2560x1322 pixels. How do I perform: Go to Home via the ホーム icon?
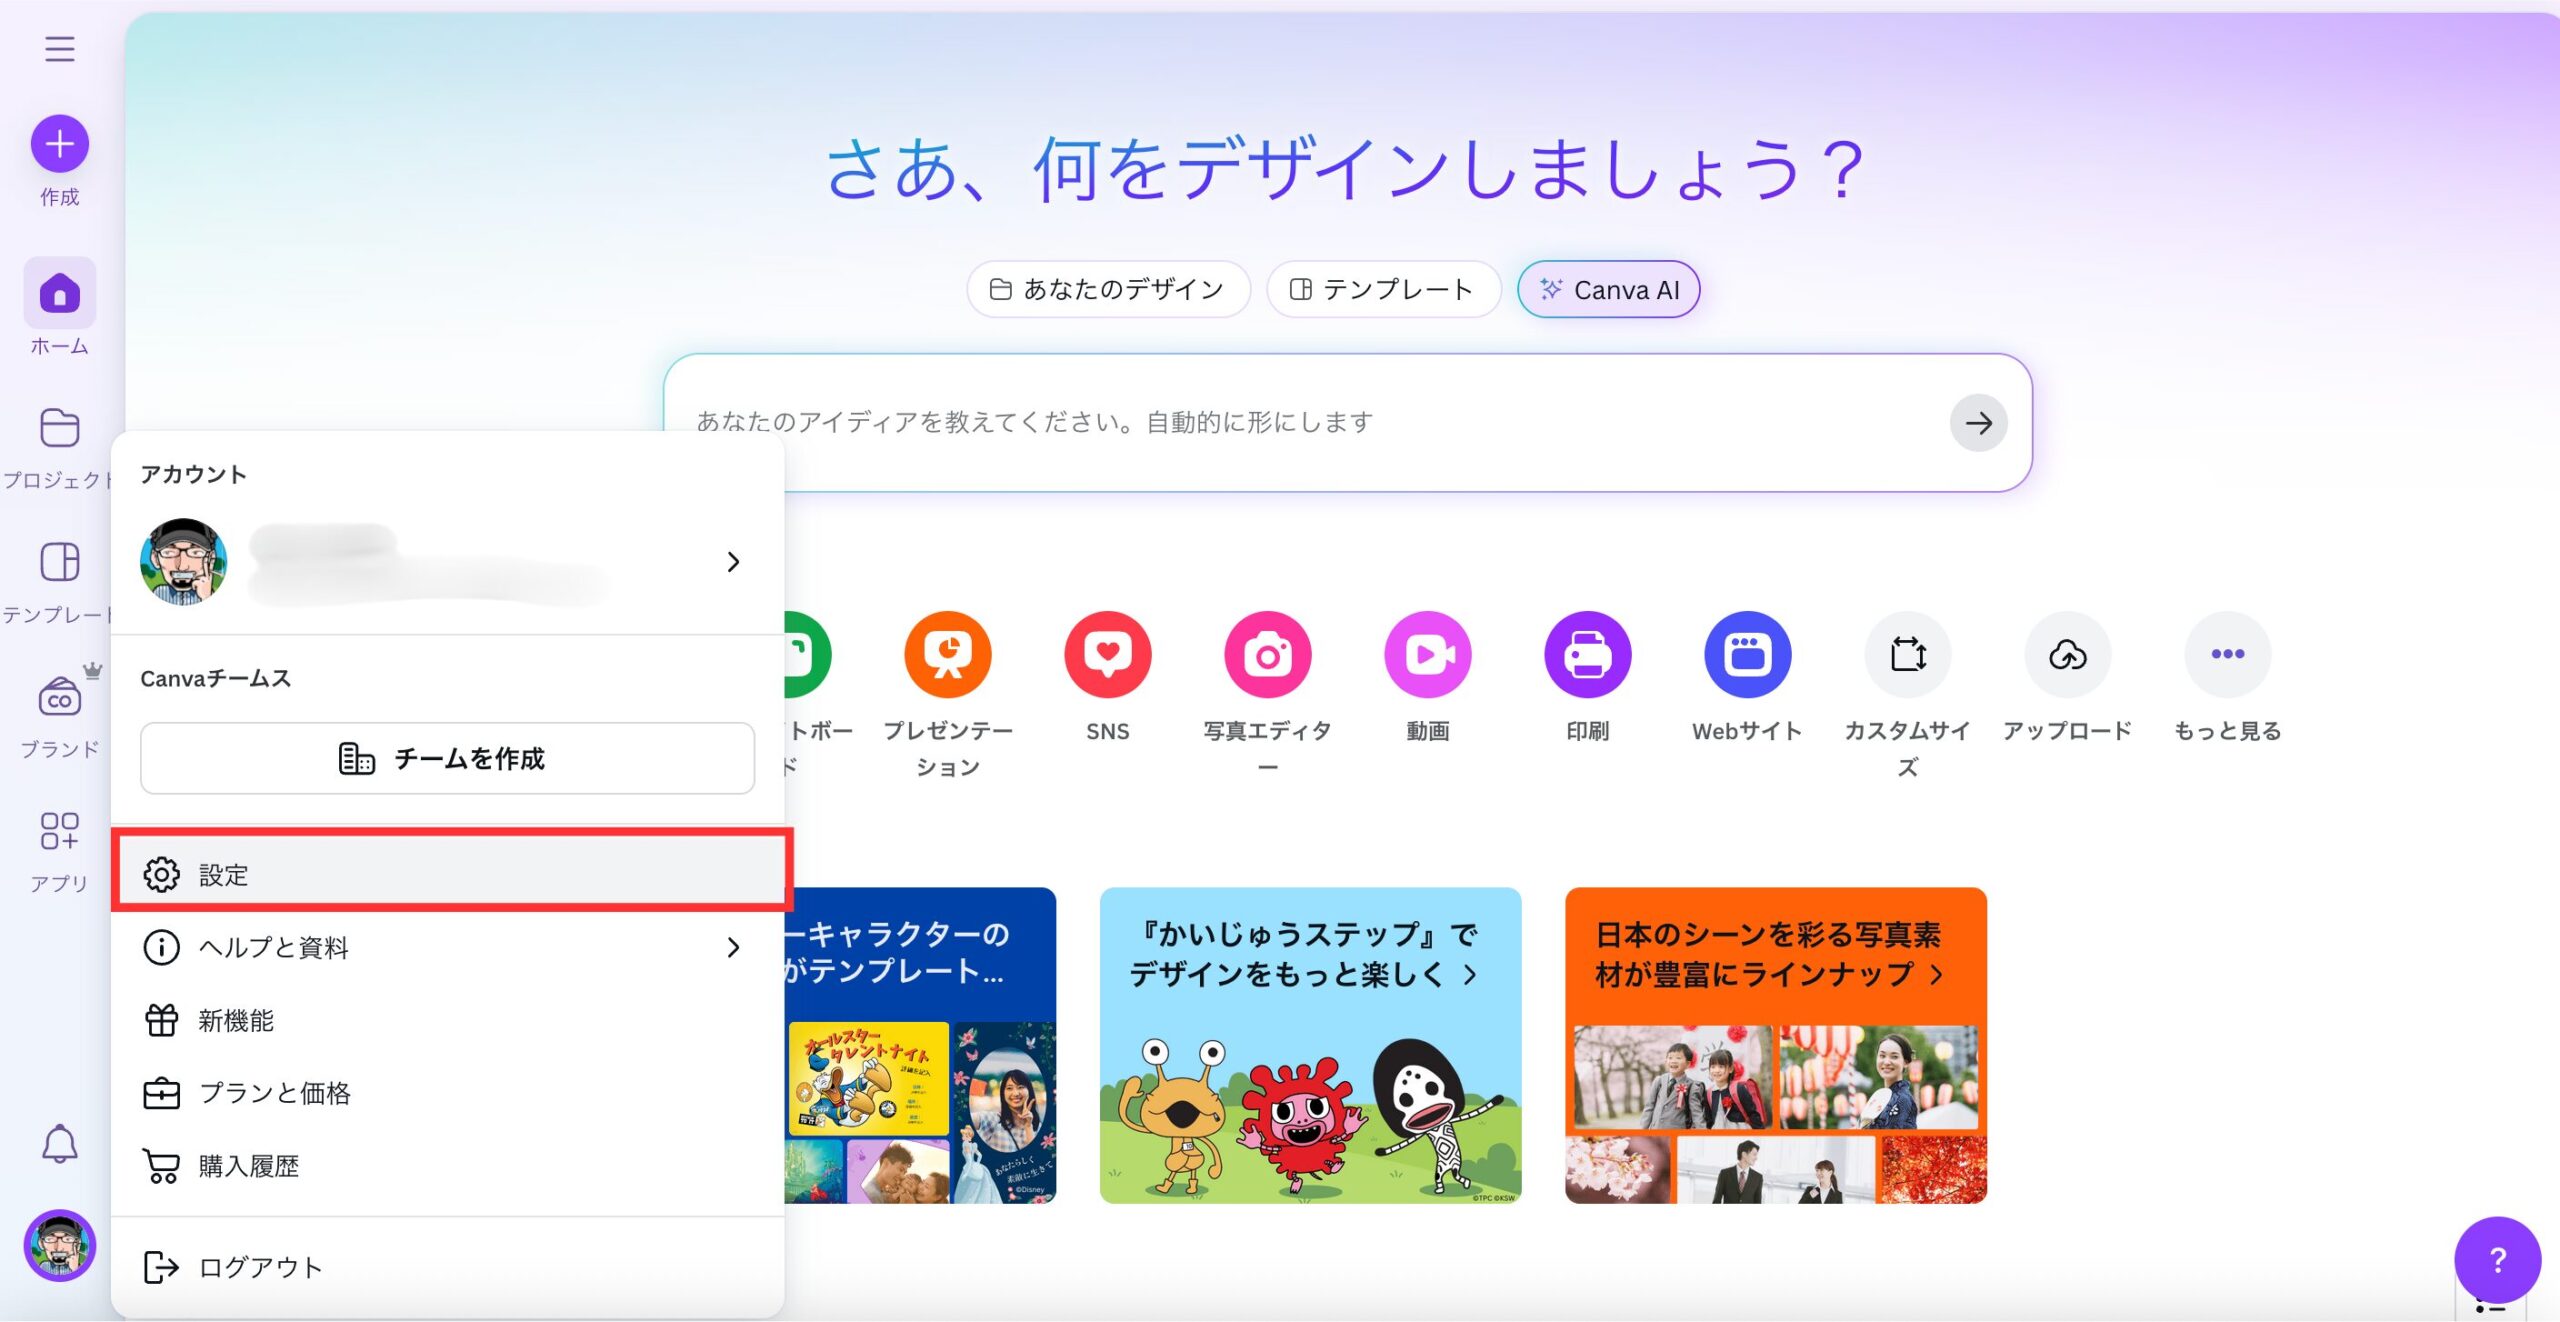pyautogui.click(x=59, y=294)
